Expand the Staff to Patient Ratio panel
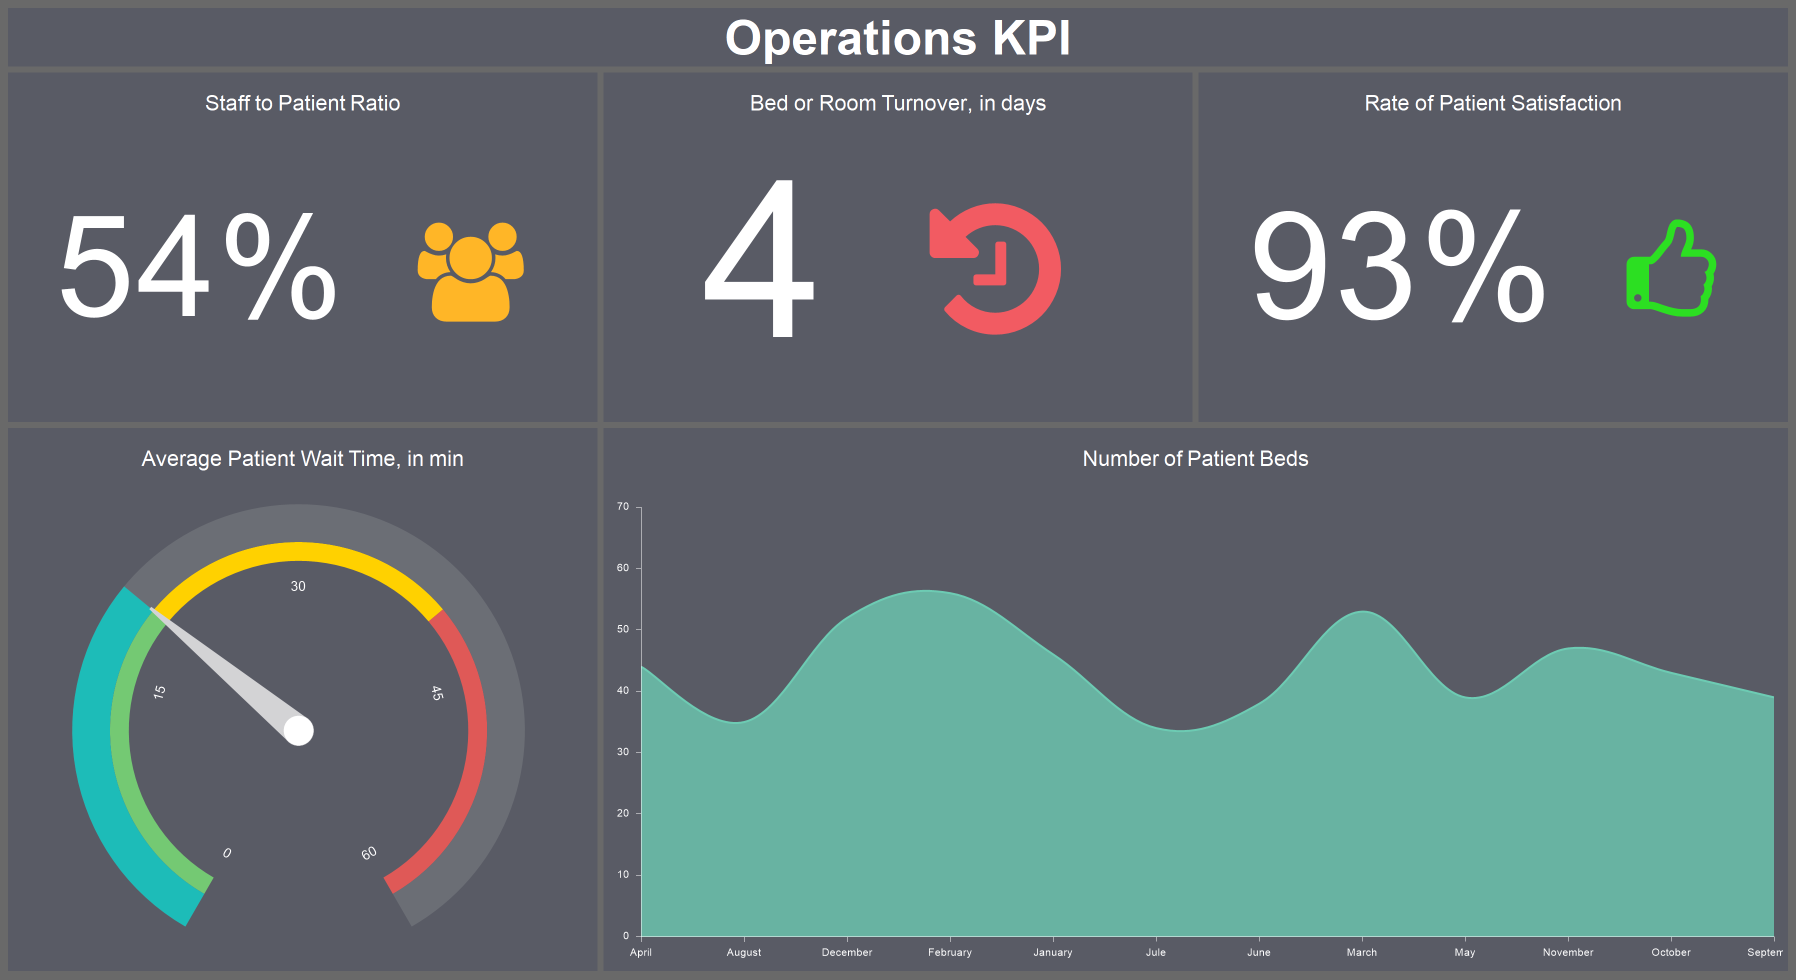 pyautogui.click(x=302, y=102)
